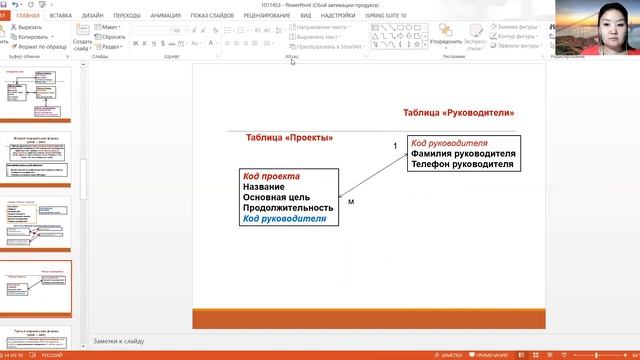Select the Oval shape in shapes gallery

409,28
